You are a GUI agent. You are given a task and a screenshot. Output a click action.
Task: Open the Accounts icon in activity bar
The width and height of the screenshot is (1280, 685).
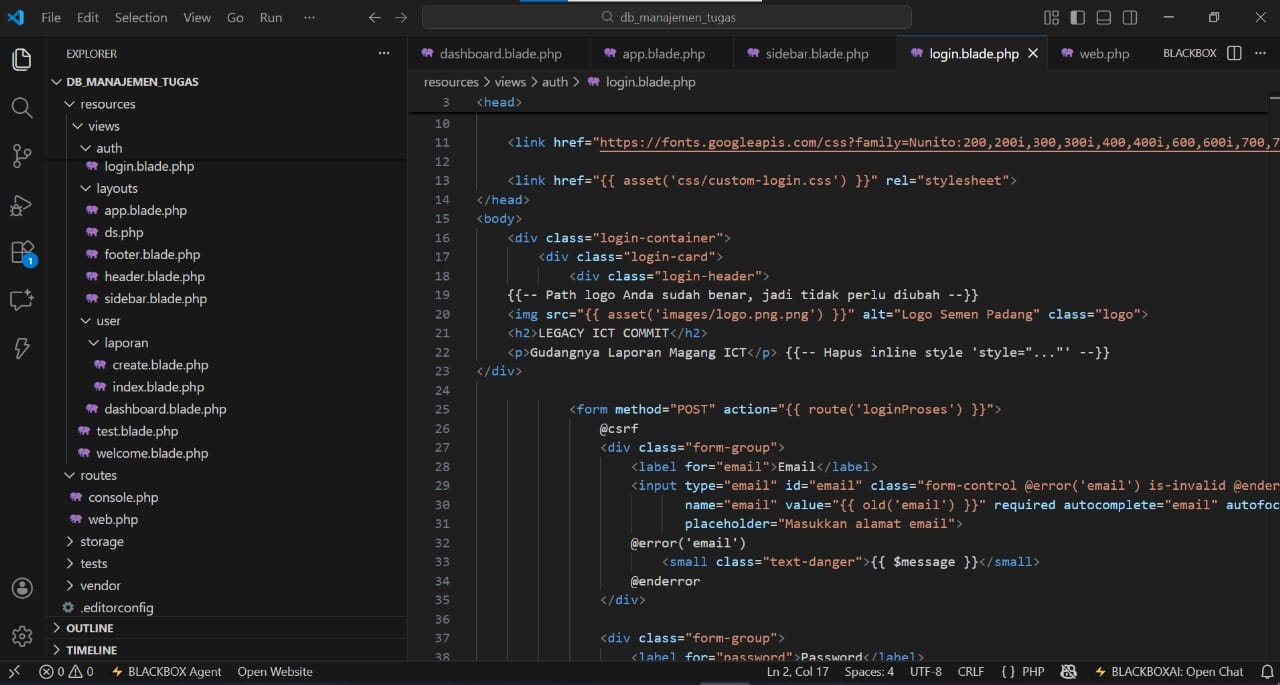click(x=22, y=589)
